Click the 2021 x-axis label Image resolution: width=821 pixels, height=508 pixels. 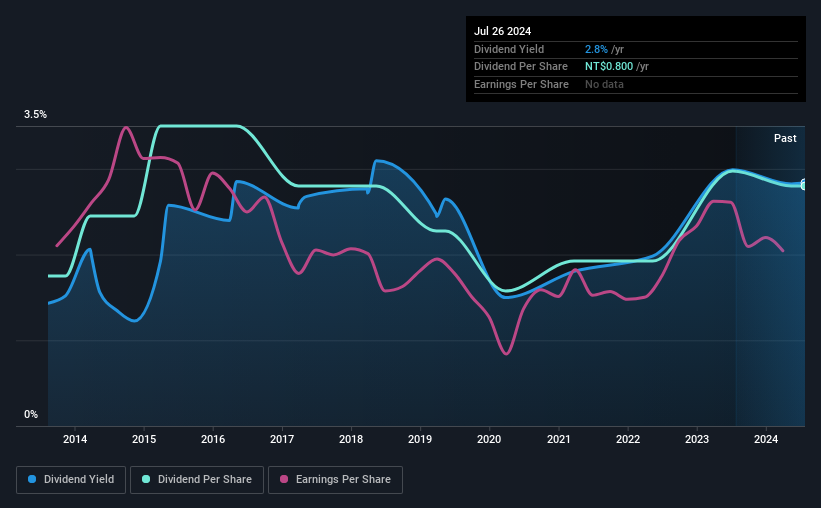point(559,439)
